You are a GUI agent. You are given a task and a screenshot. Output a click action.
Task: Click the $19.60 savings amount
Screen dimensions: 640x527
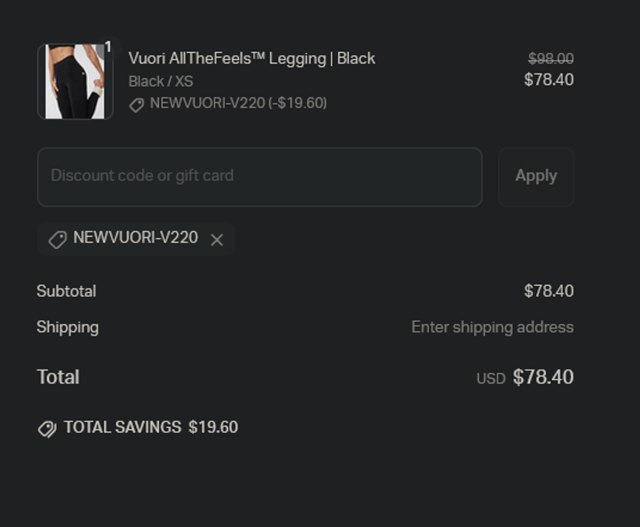213,427
